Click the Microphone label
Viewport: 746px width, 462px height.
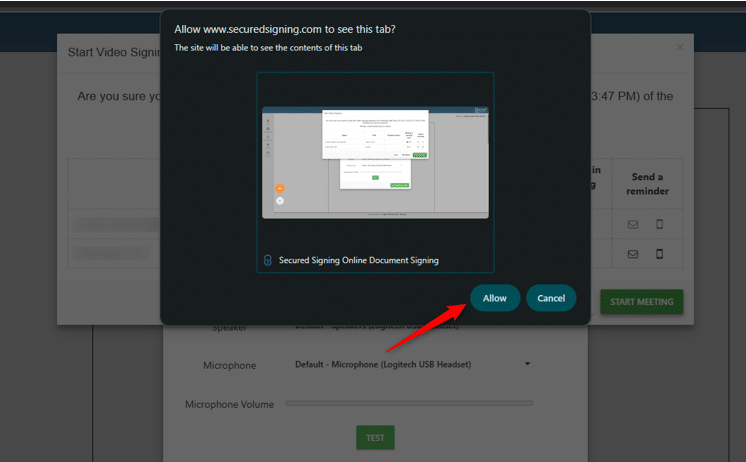231,365
